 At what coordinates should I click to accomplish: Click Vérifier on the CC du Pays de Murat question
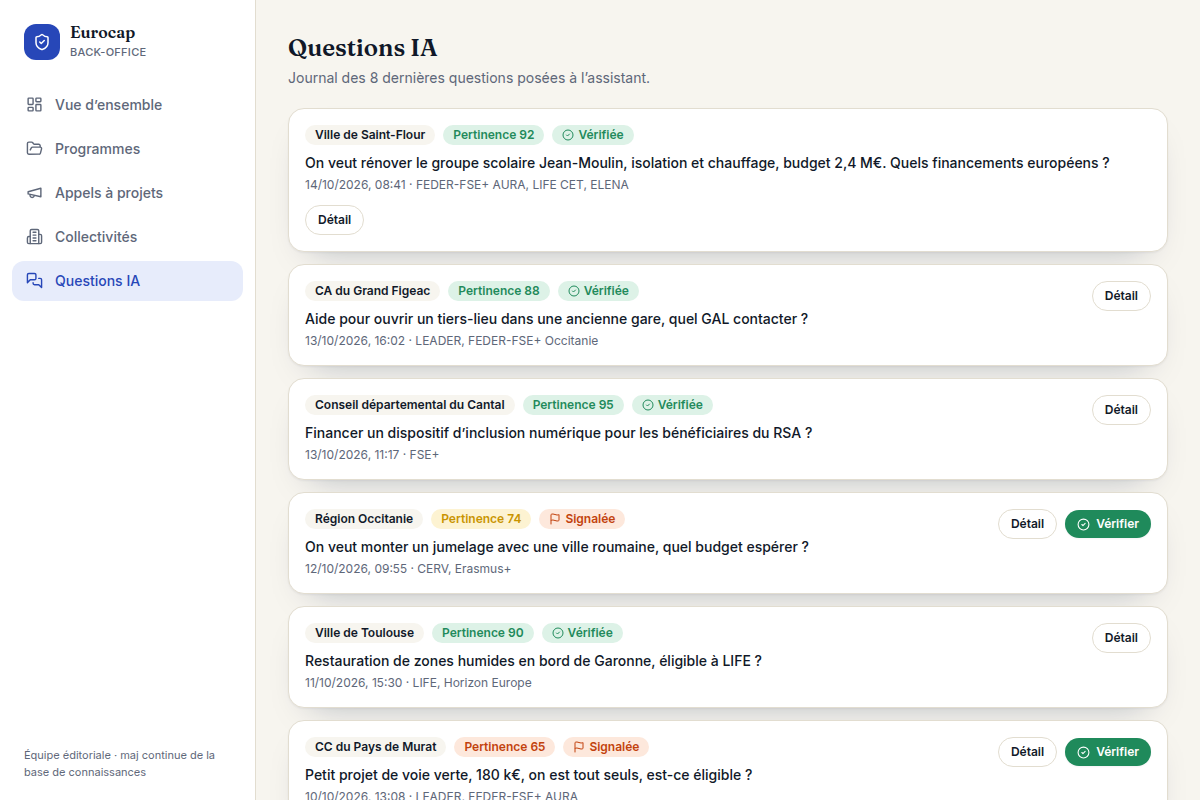(x=1108, y=752)
